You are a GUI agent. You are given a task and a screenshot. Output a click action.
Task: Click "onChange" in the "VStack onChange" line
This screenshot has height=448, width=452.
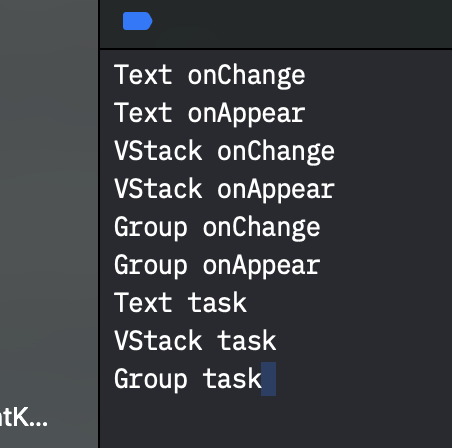[x=276, y=152]
